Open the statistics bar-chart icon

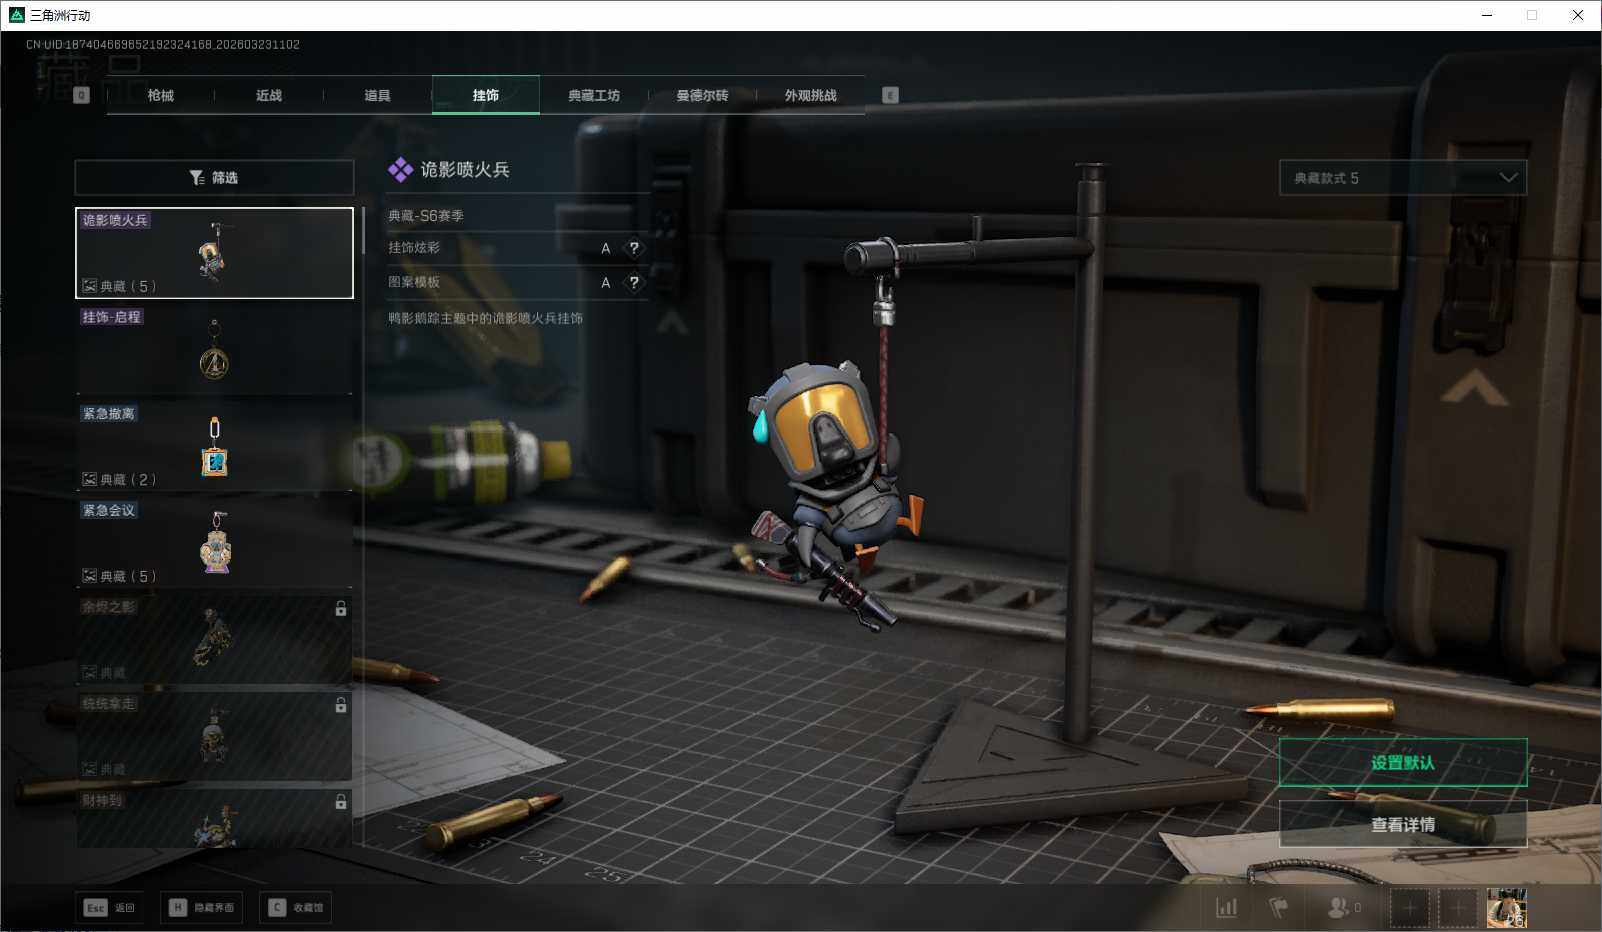coord(1226,907)
